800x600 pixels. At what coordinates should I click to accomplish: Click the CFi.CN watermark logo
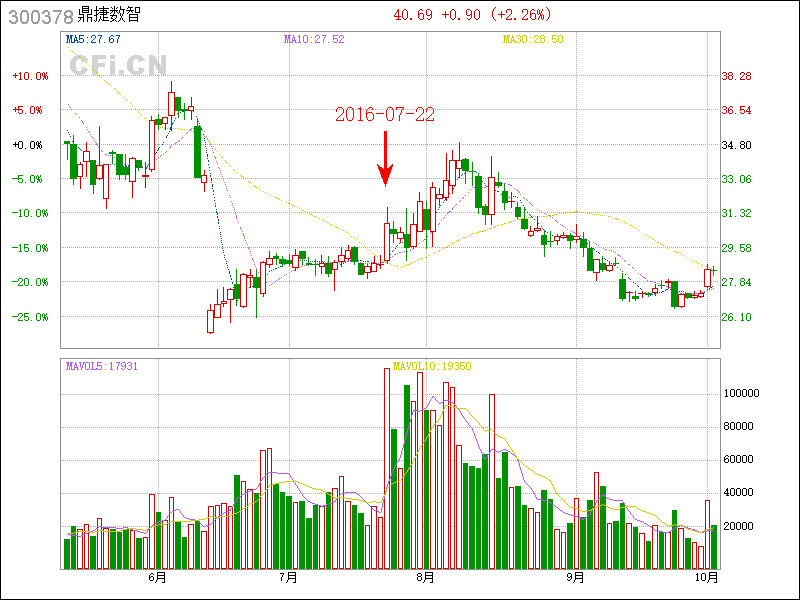[x=117, y=66]
